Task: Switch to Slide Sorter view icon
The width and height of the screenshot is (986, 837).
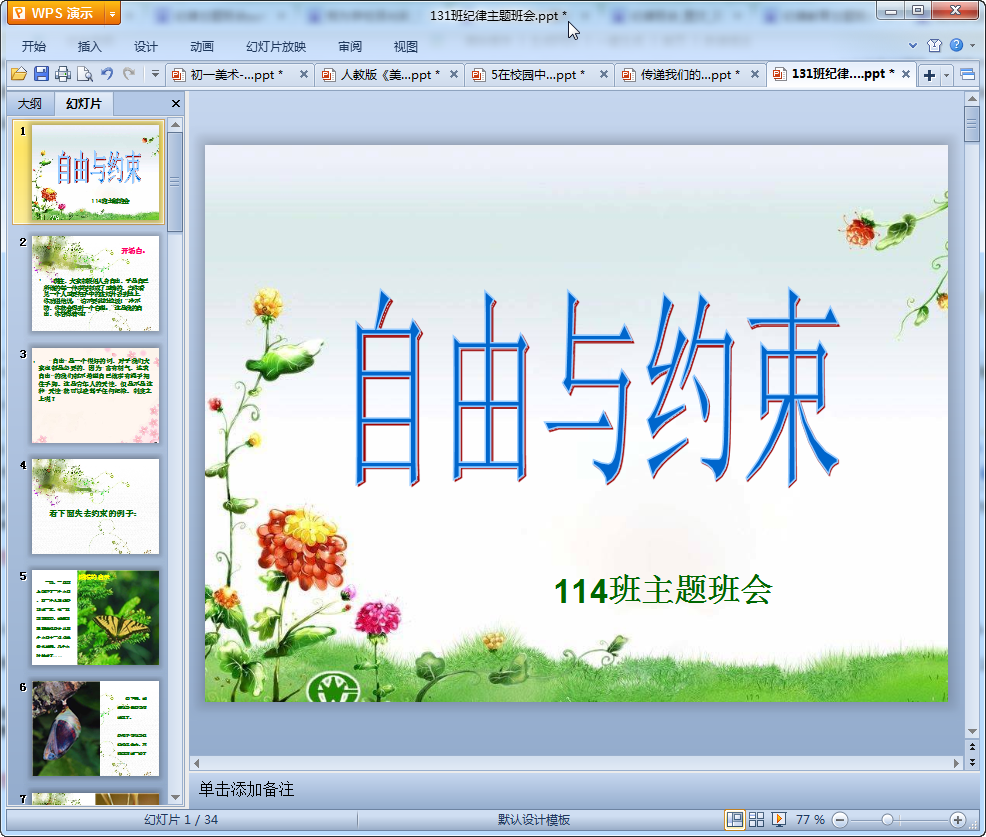Action: 756,819
